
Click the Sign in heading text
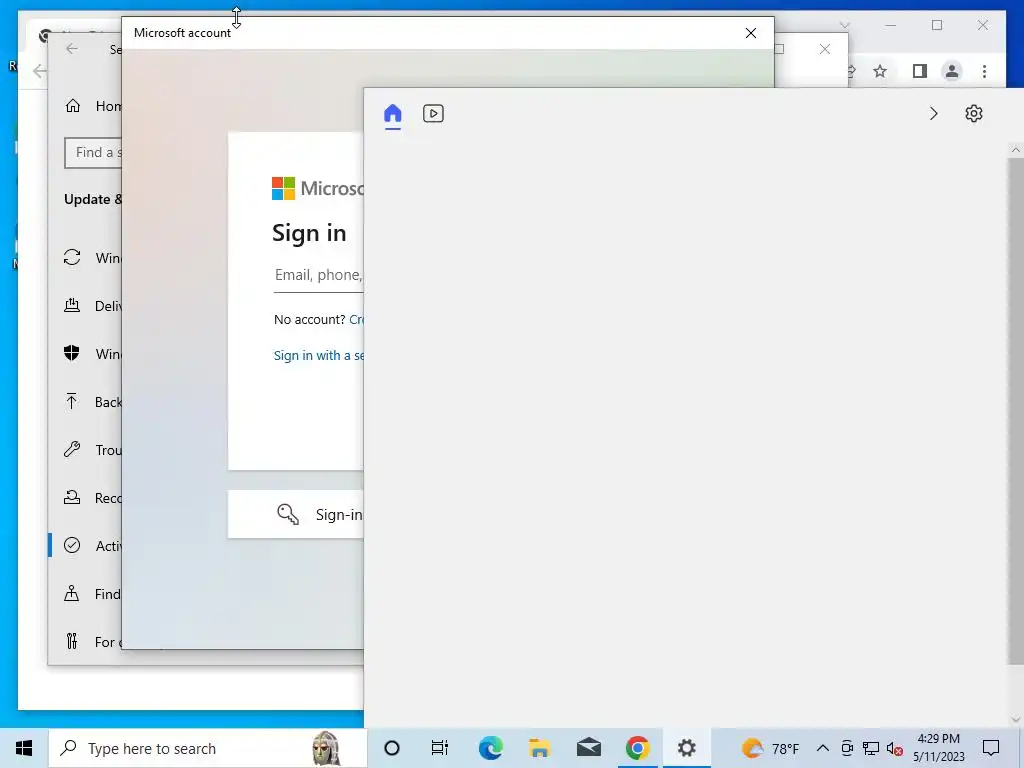(309, 233)
